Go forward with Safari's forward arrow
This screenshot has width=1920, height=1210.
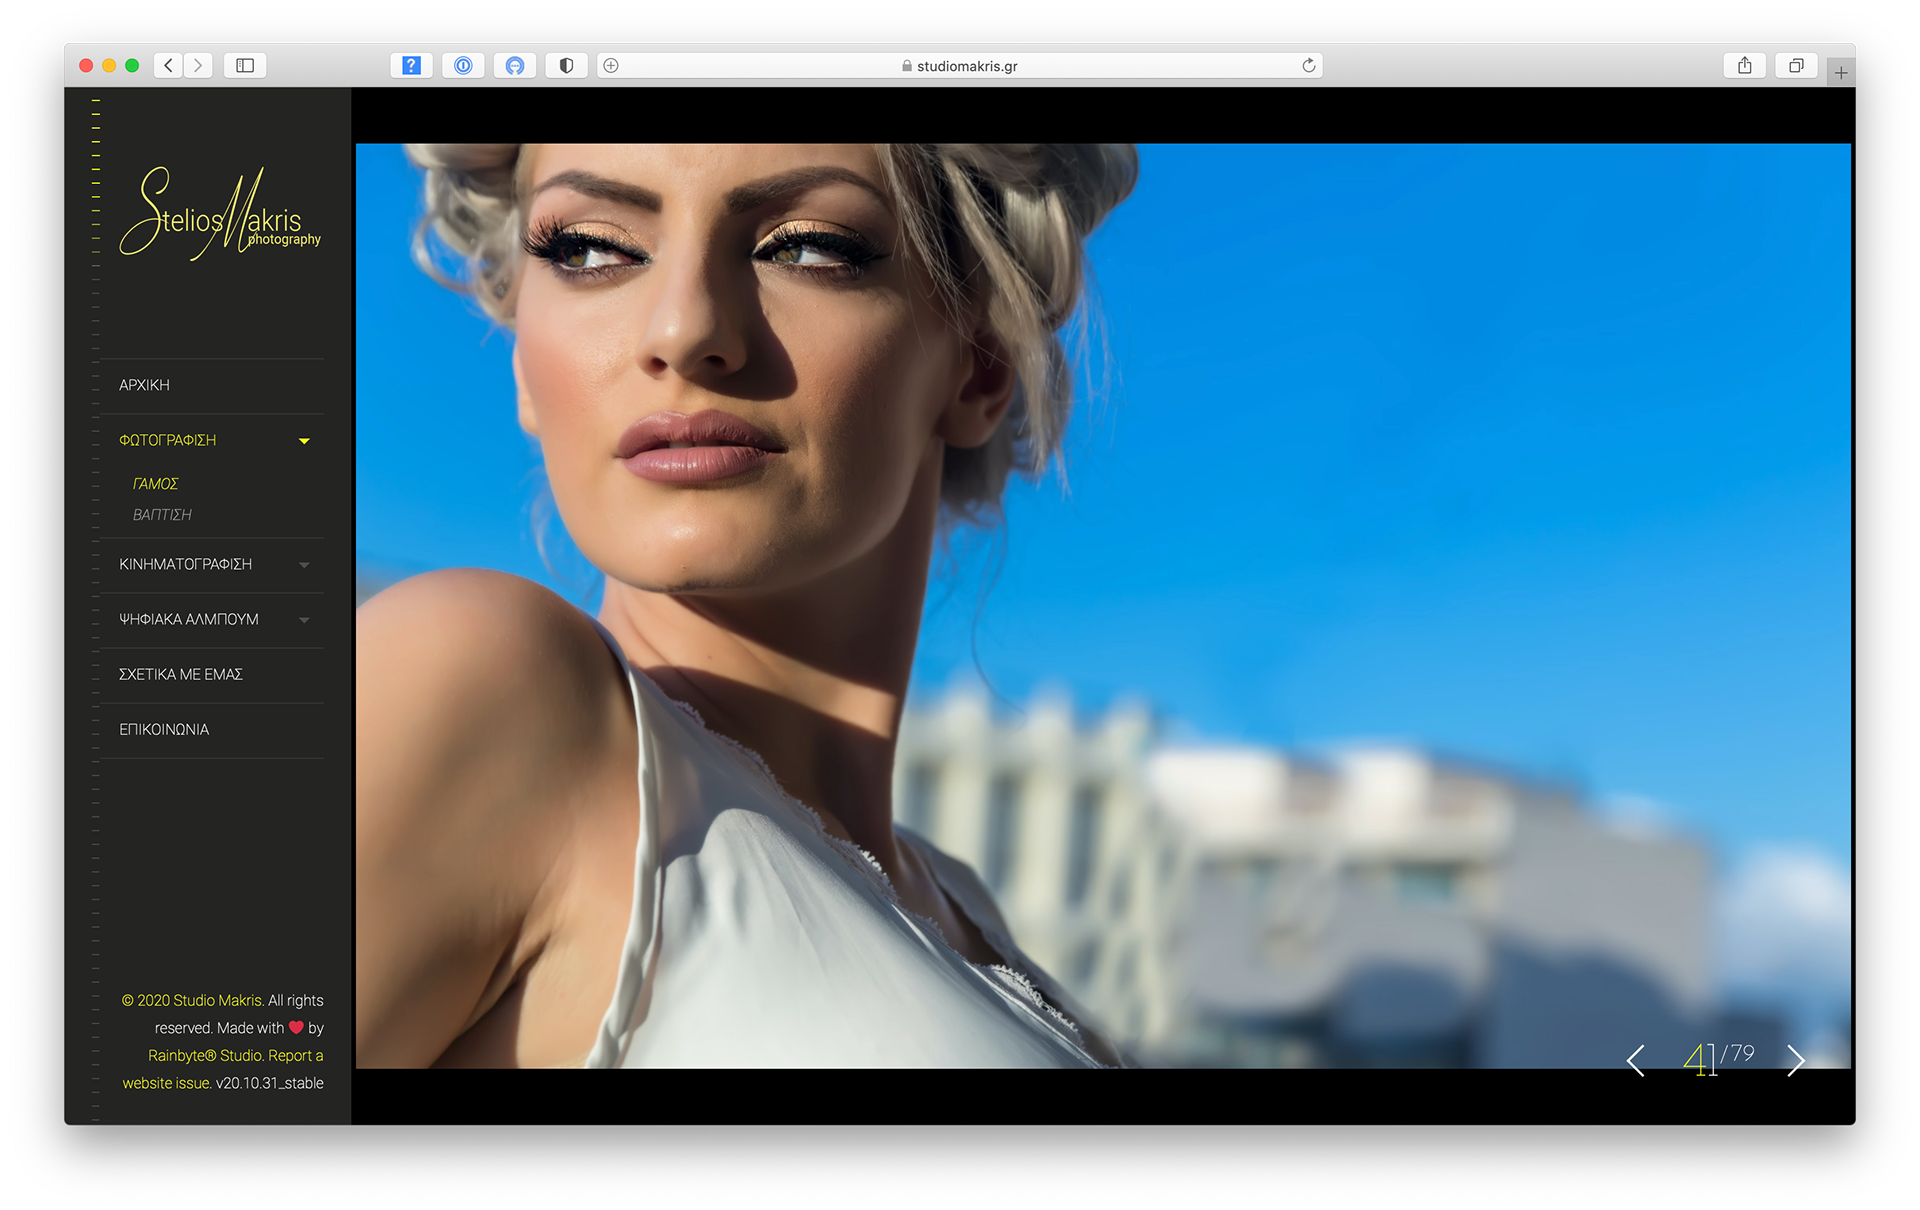pyautogui.click(x=198, y=66)
